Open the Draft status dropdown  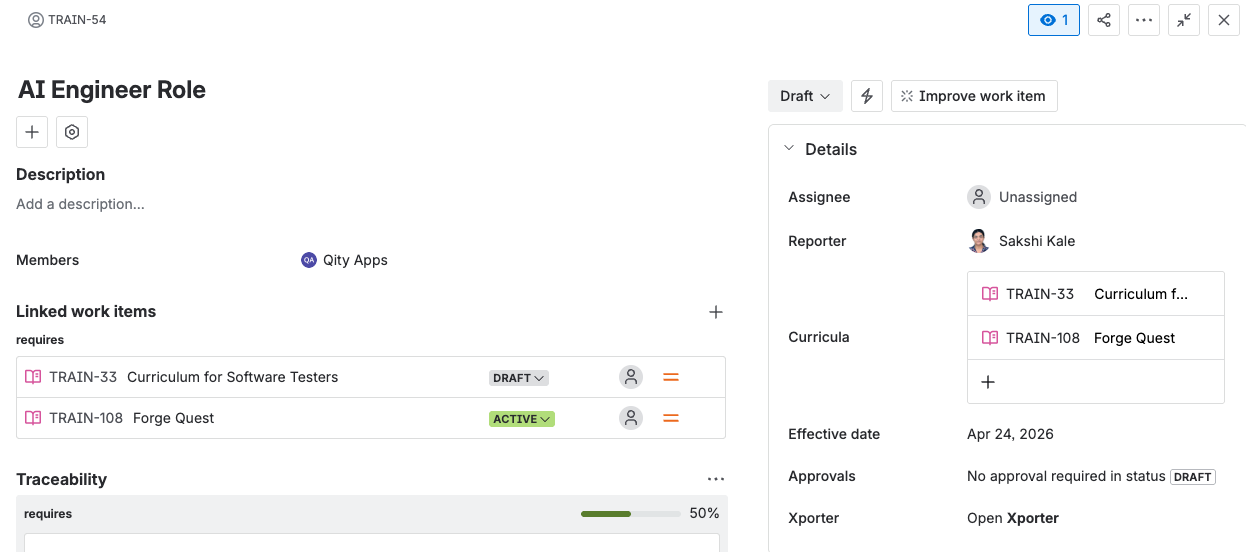coord(805,96)
